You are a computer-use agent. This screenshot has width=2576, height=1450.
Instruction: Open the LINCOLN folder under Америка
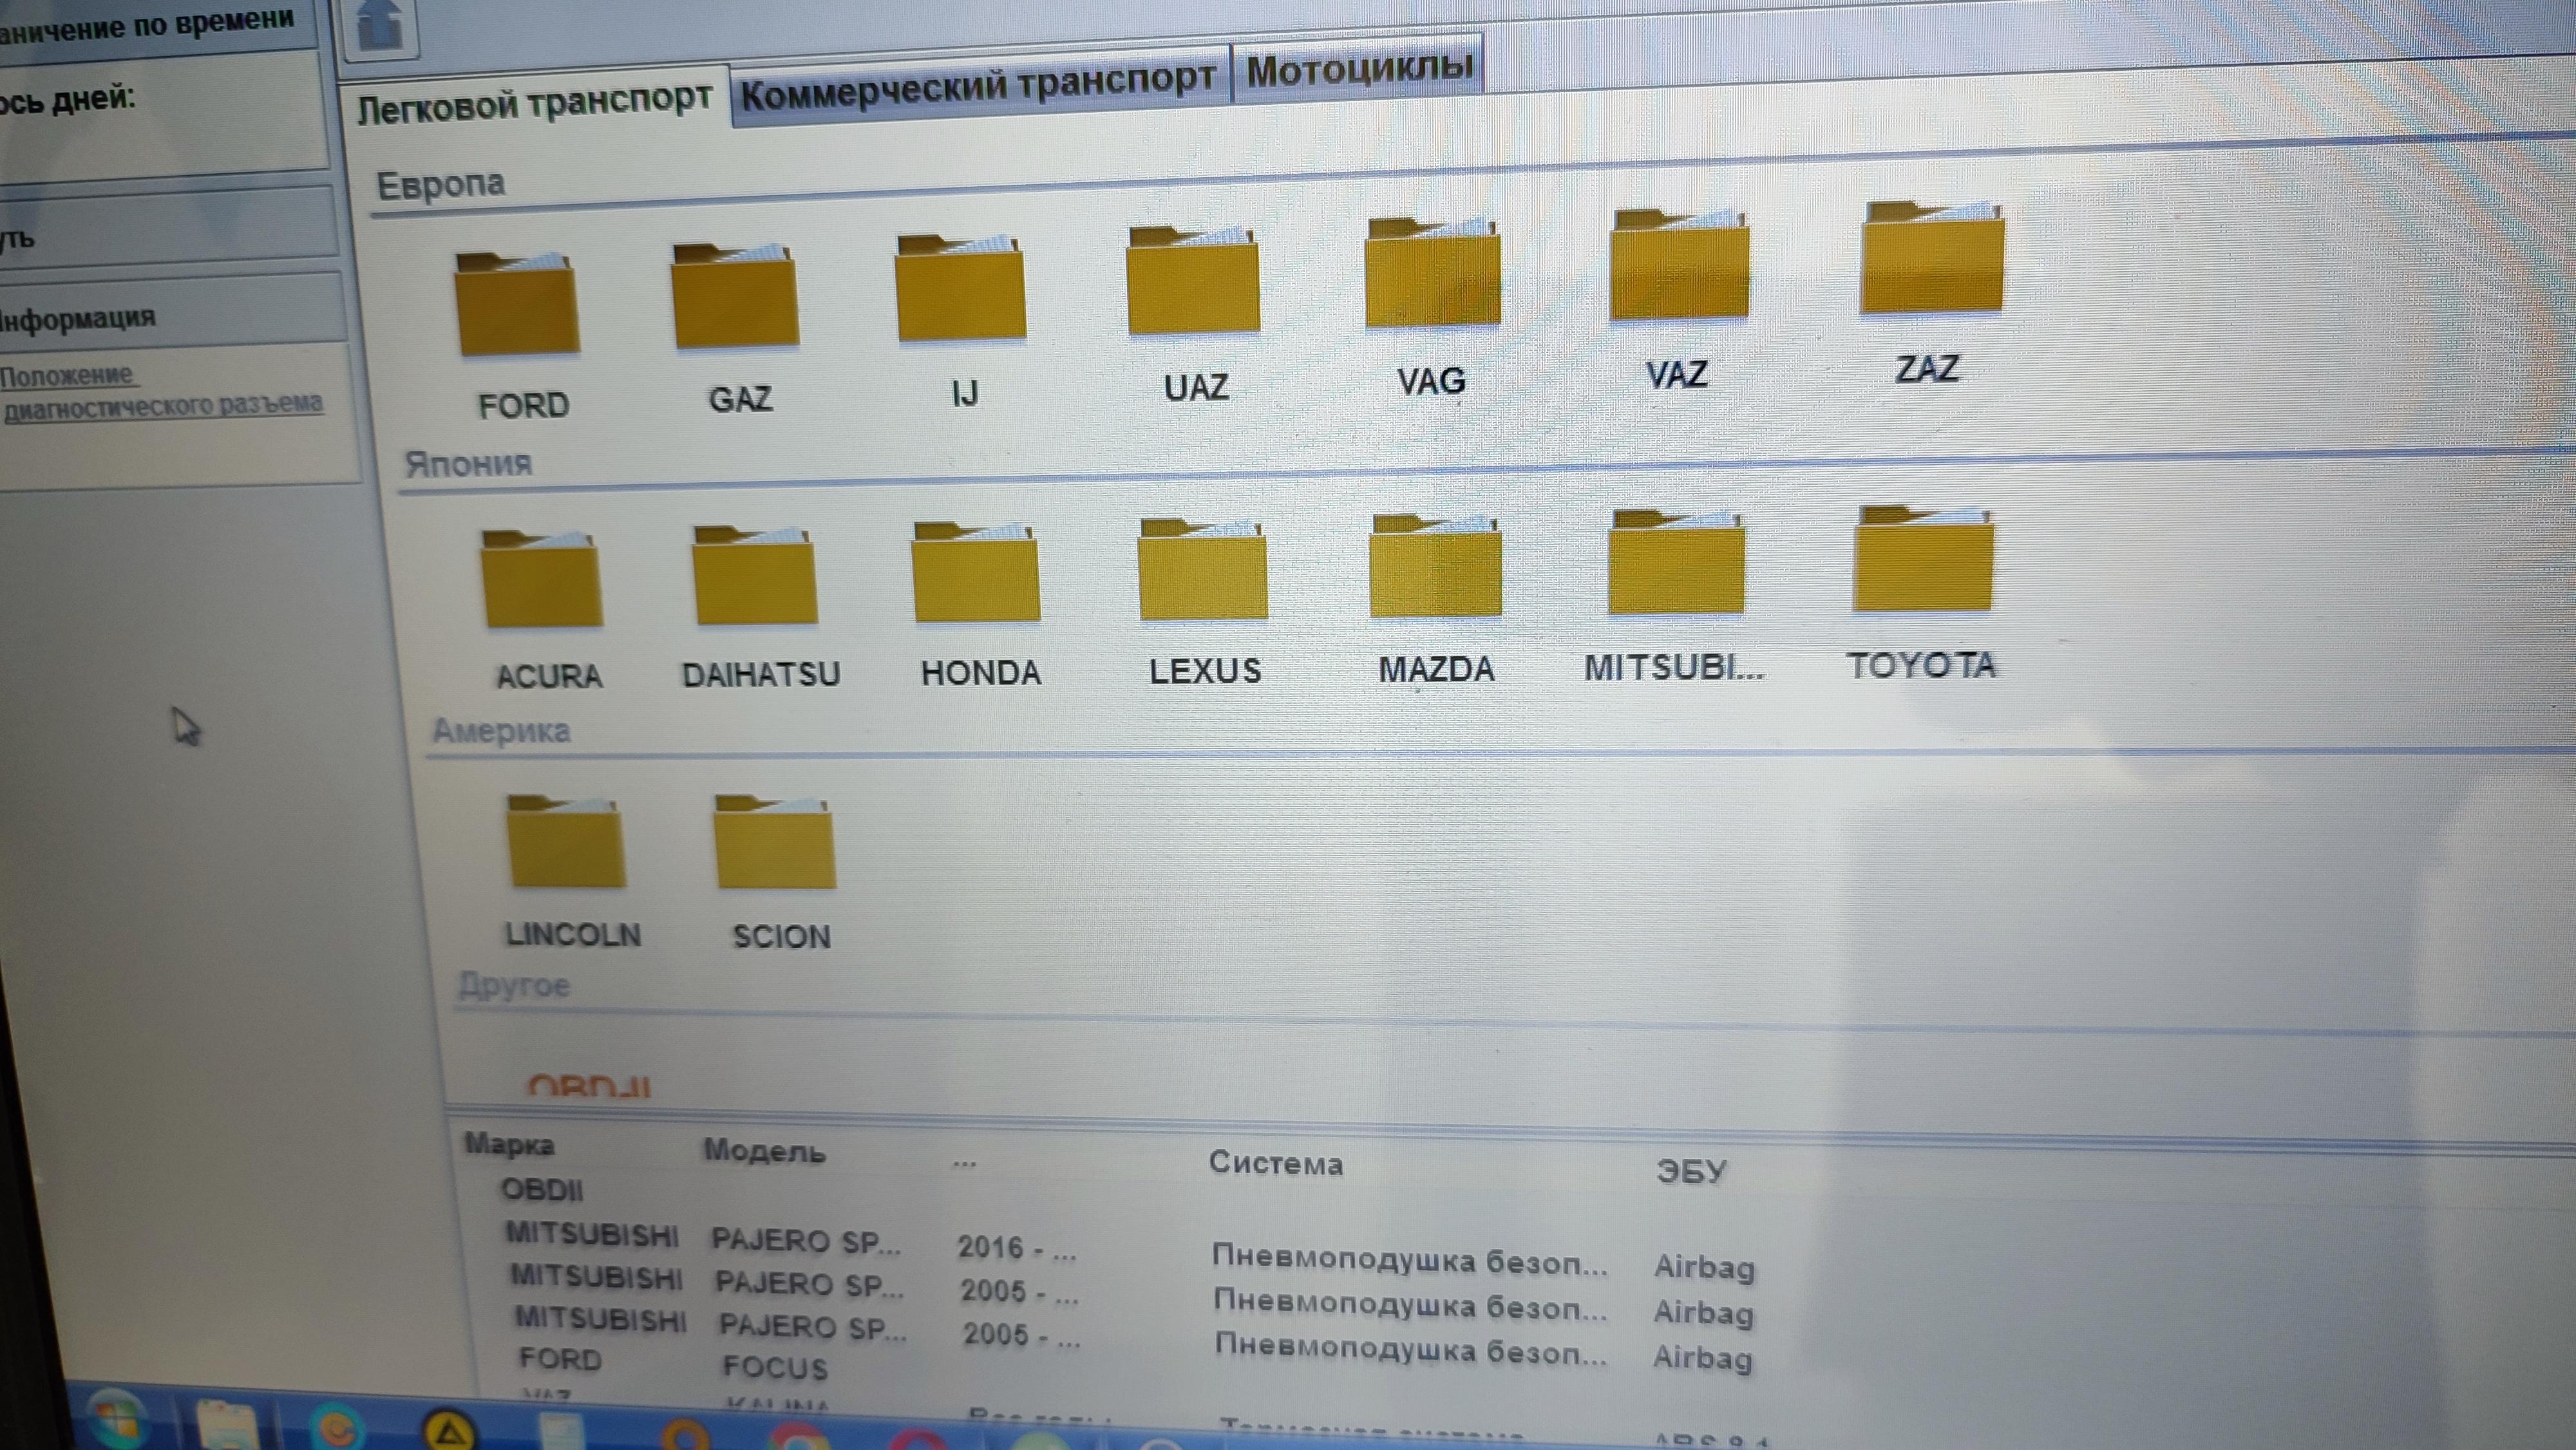coord(567,842)
